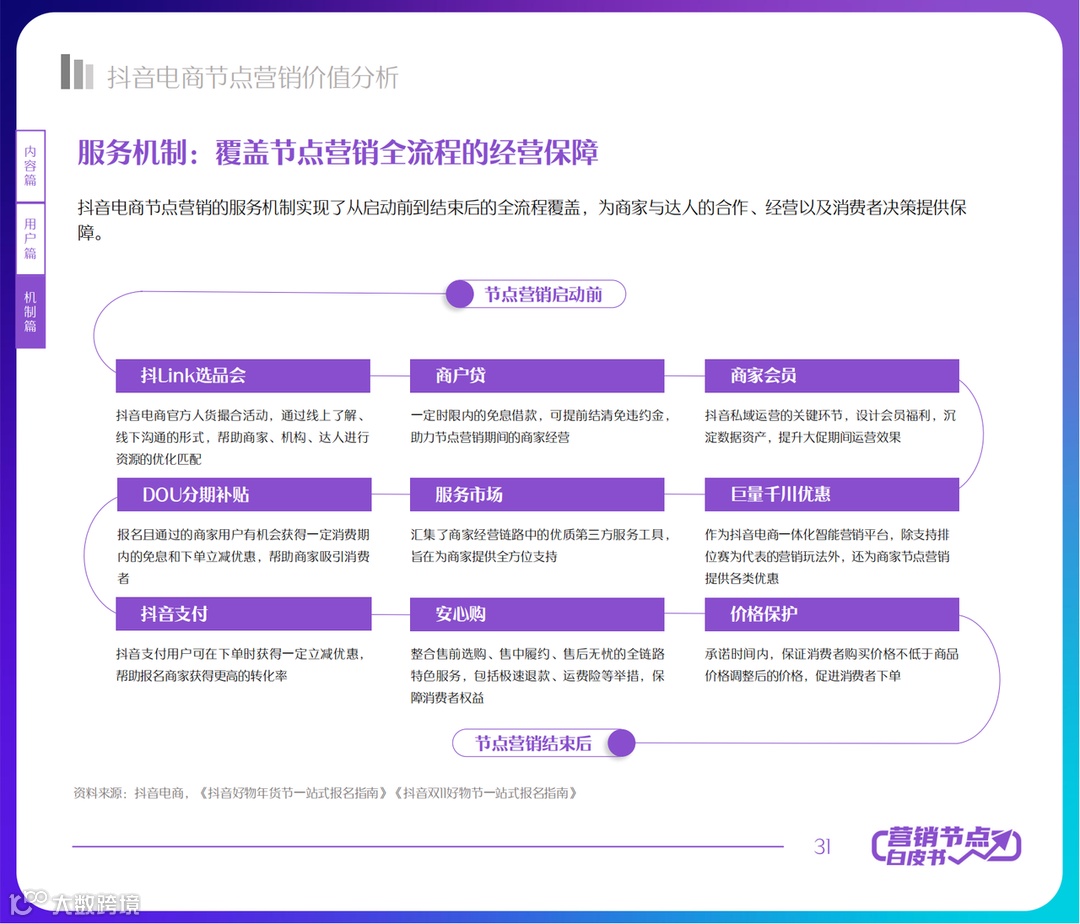Click the page number 31
The width and height of the screenshot is (1080, 924).
click(822, 846)
